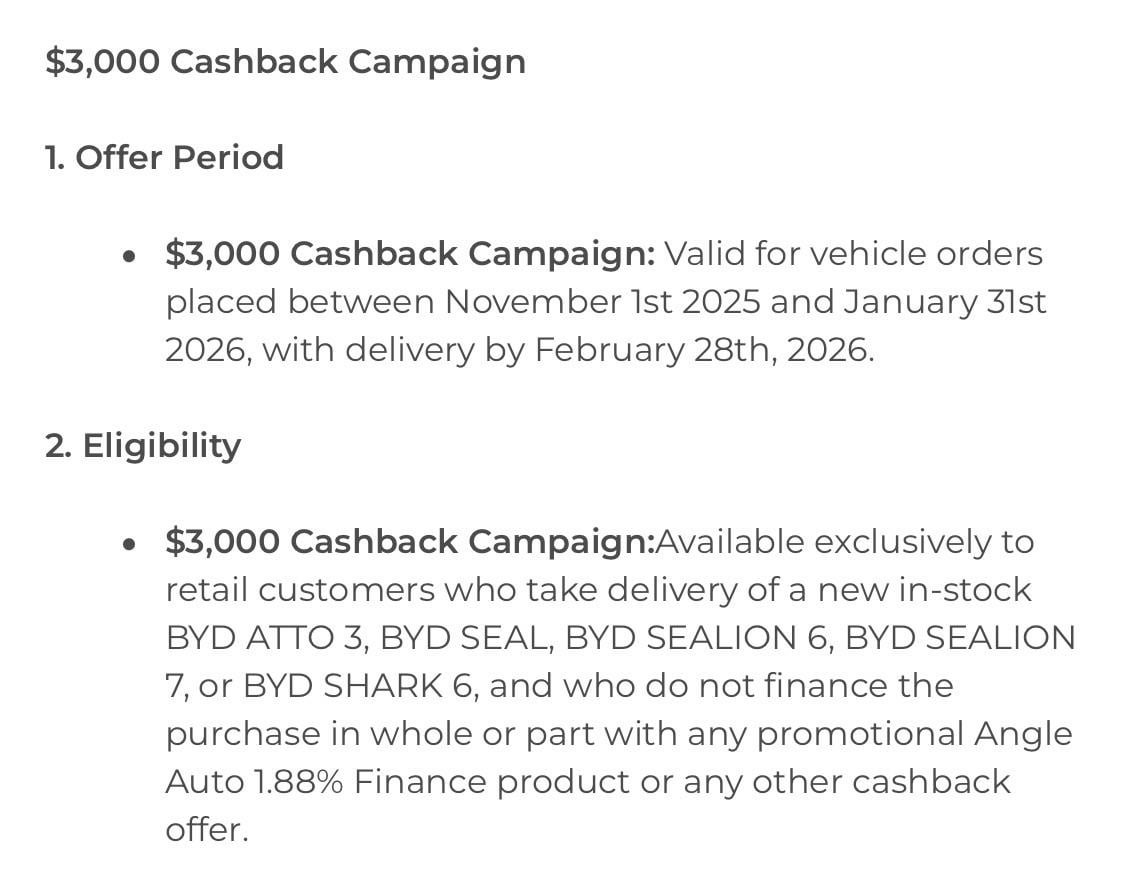Click bold campaign label before "Available exclusively"

(x=410, y=542)
